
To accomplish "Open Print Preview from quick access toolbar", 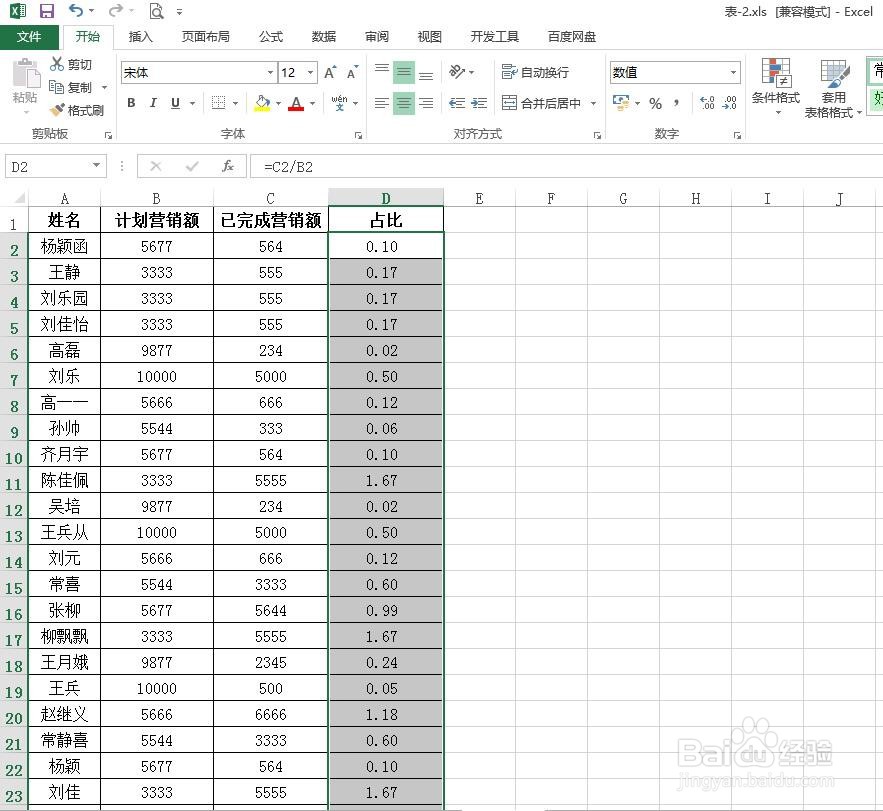I will [156, 11].
